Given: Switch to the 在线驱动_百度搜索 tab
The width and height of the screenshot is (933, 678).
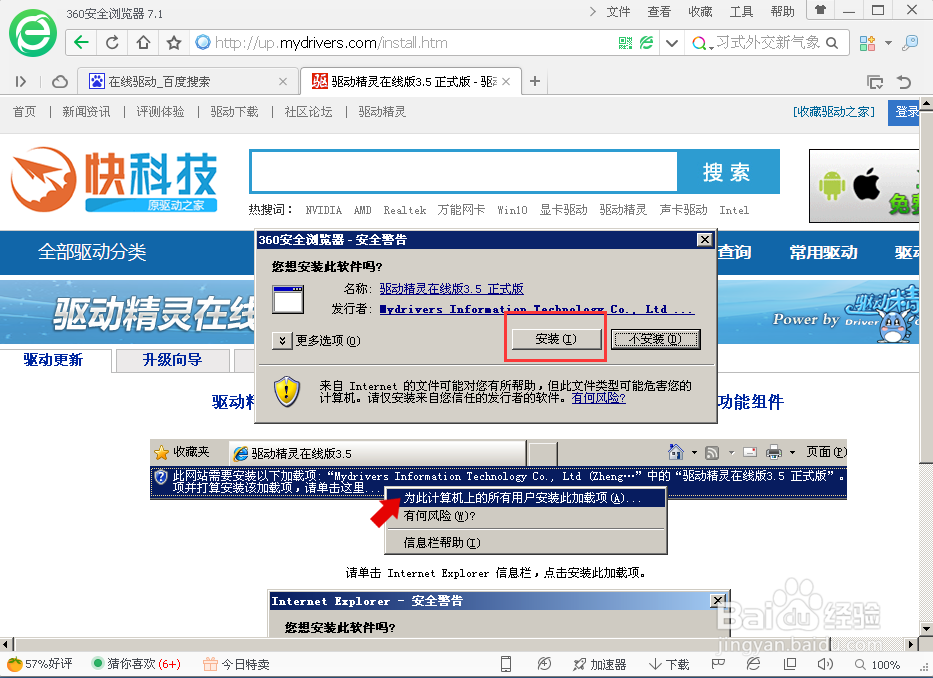Looking at the screenshot, I should click(x=188, y=82).
